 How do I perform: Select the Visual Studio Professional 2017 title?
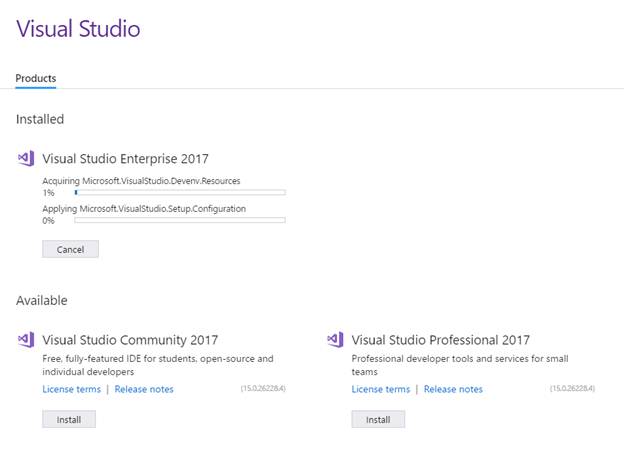(x=441, y=340)
